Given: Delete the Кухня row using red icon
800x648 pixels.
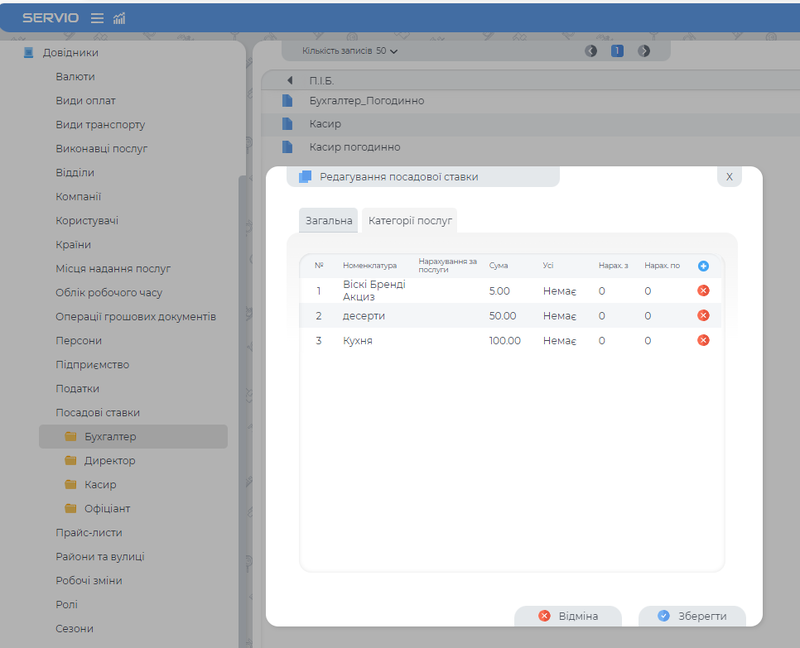Looking at the screenshot, I should point(703,341).
